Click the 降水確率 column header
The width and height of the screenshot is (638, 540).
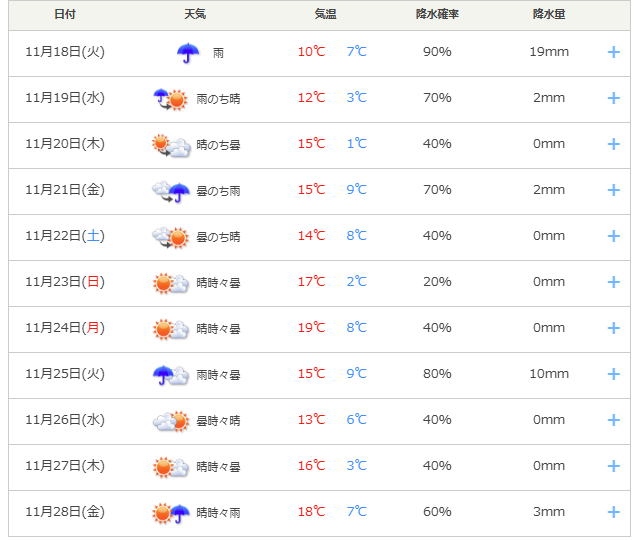(437, 15)
